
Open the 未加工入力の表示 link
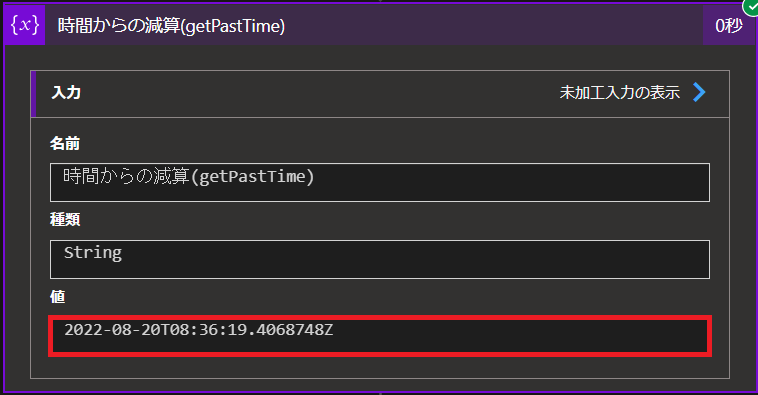click(x=620, y=92)
